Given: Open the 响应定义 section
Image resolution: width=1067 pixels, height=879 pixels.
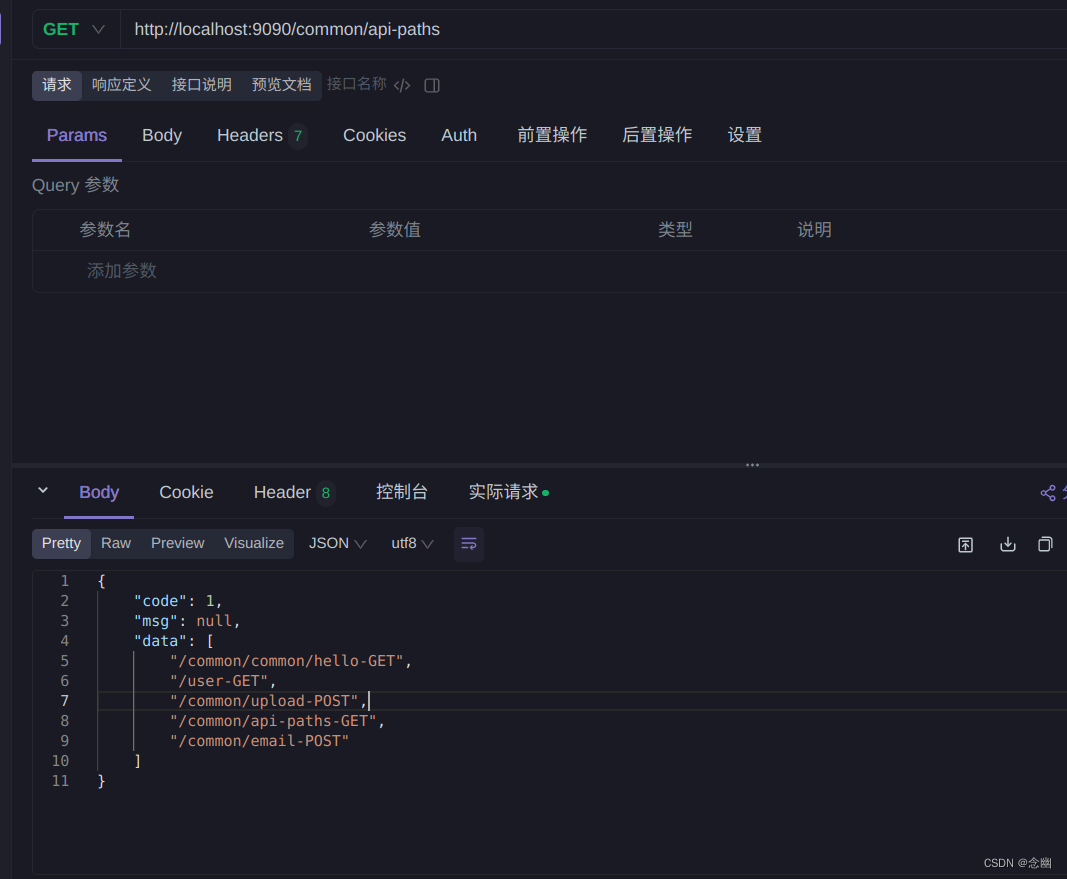Looking at the screenshot, I should [x=121, y=85].
